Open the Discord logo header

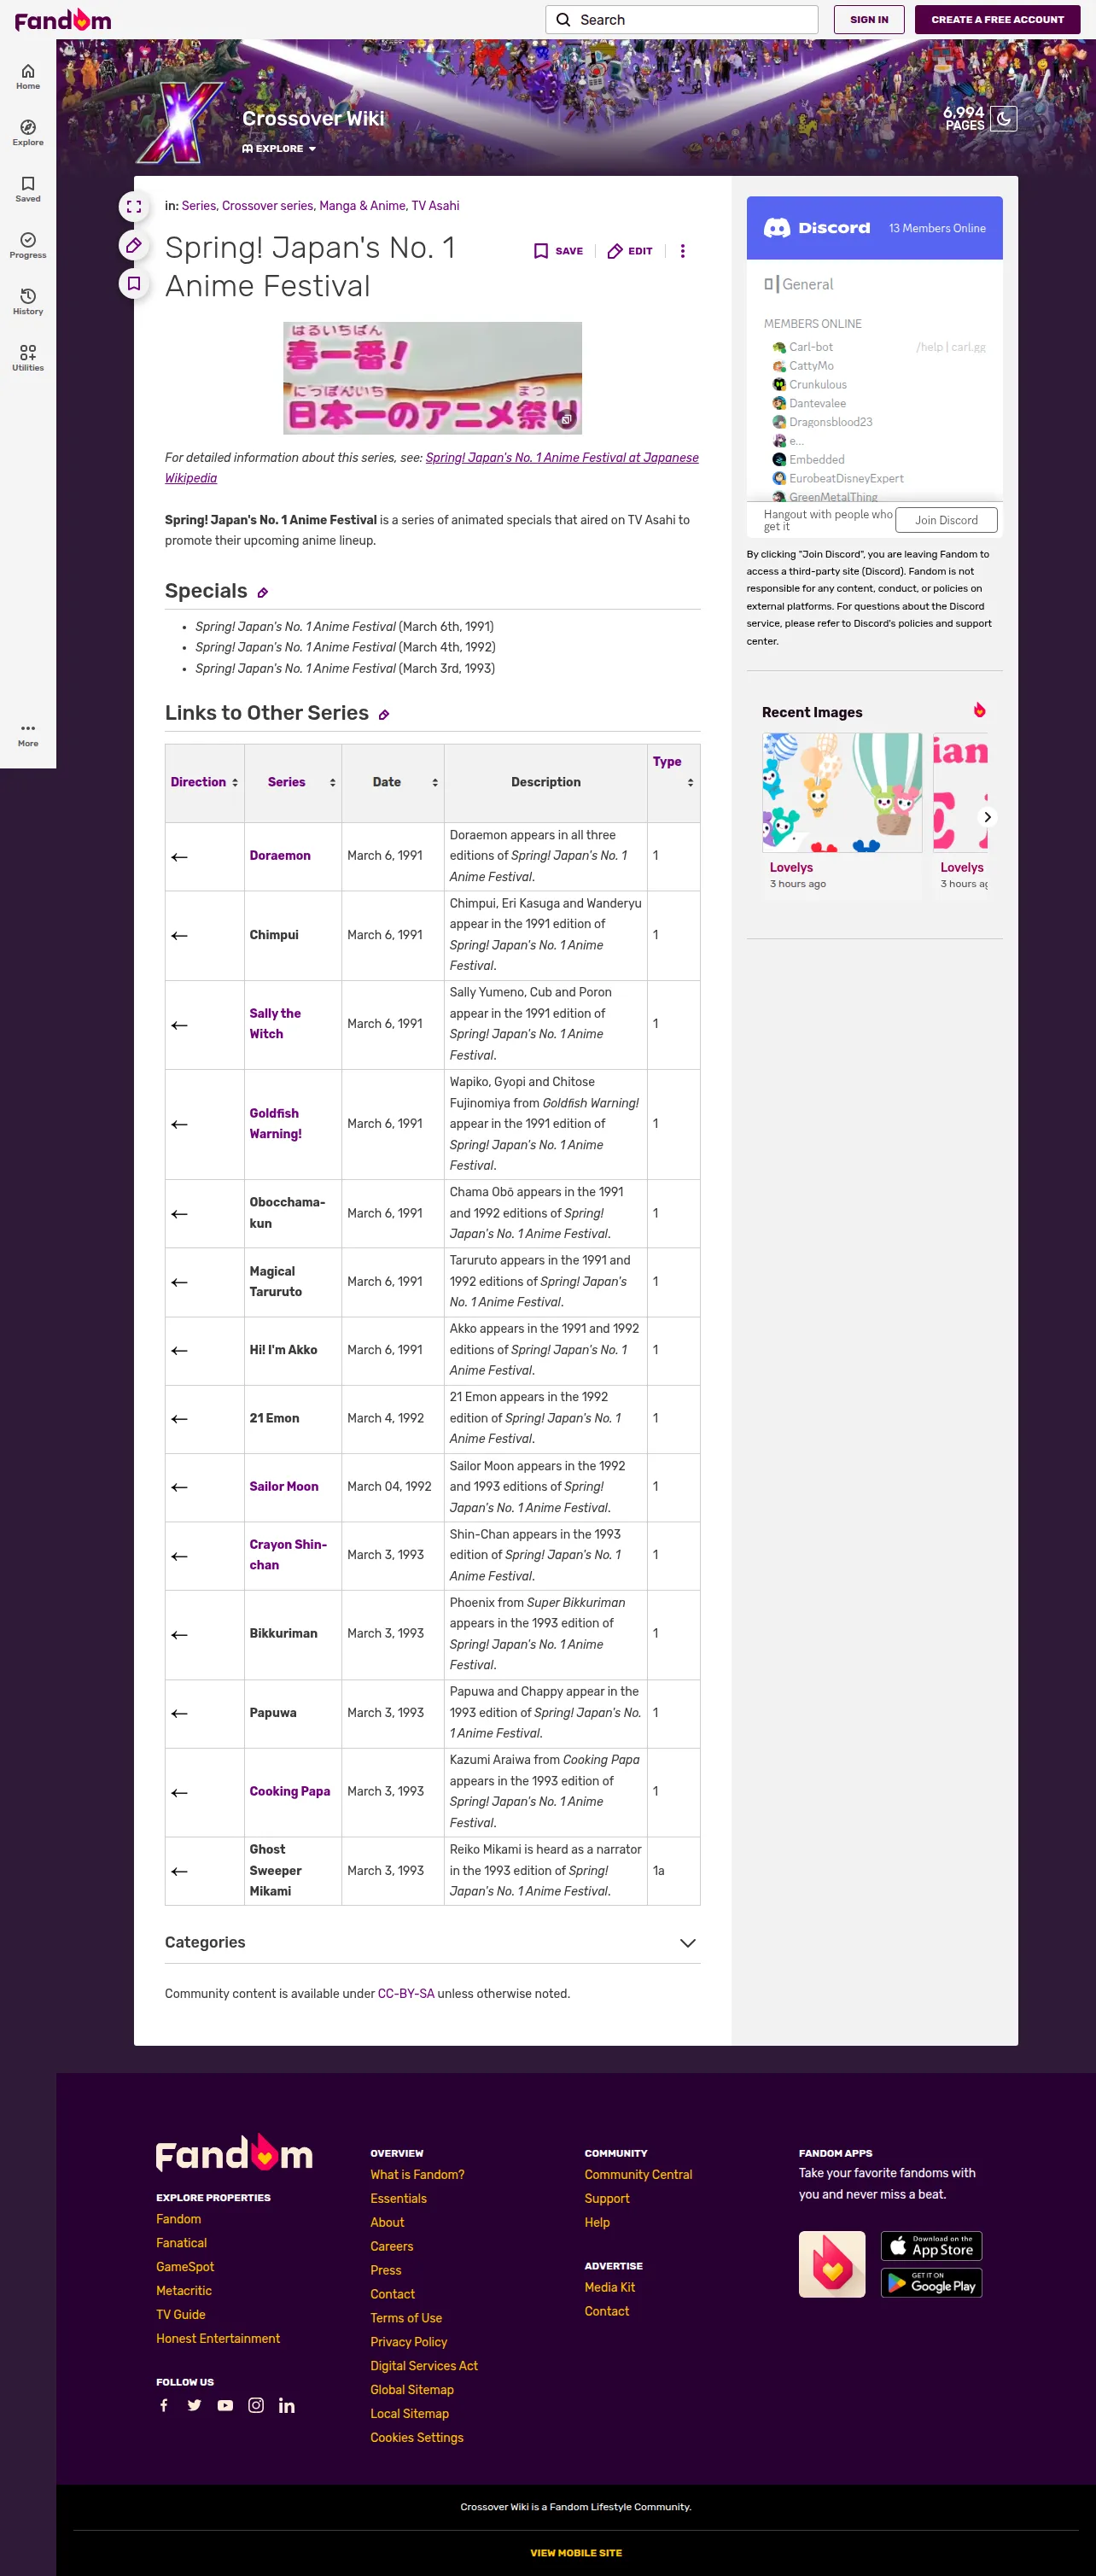[817, 228]
